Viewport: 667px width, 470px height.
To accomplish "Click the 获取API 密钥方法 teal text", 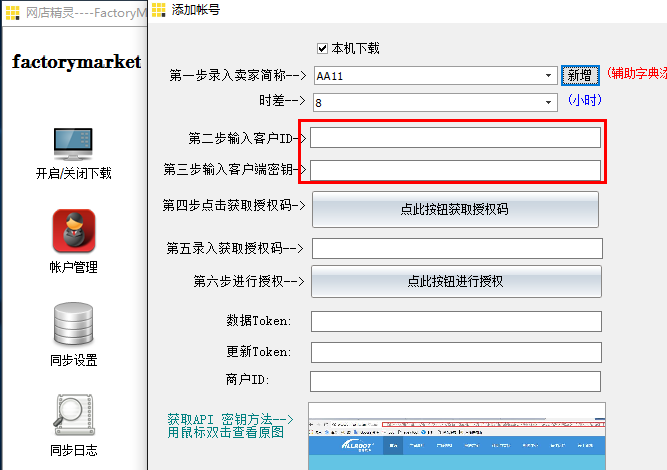I will (x=230, y=419).
